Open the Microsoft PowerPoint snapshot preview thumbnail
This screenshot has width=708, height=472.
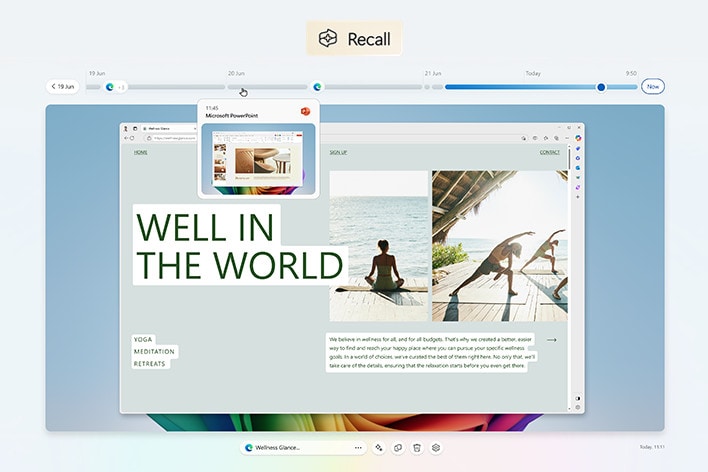coord(258,158)
